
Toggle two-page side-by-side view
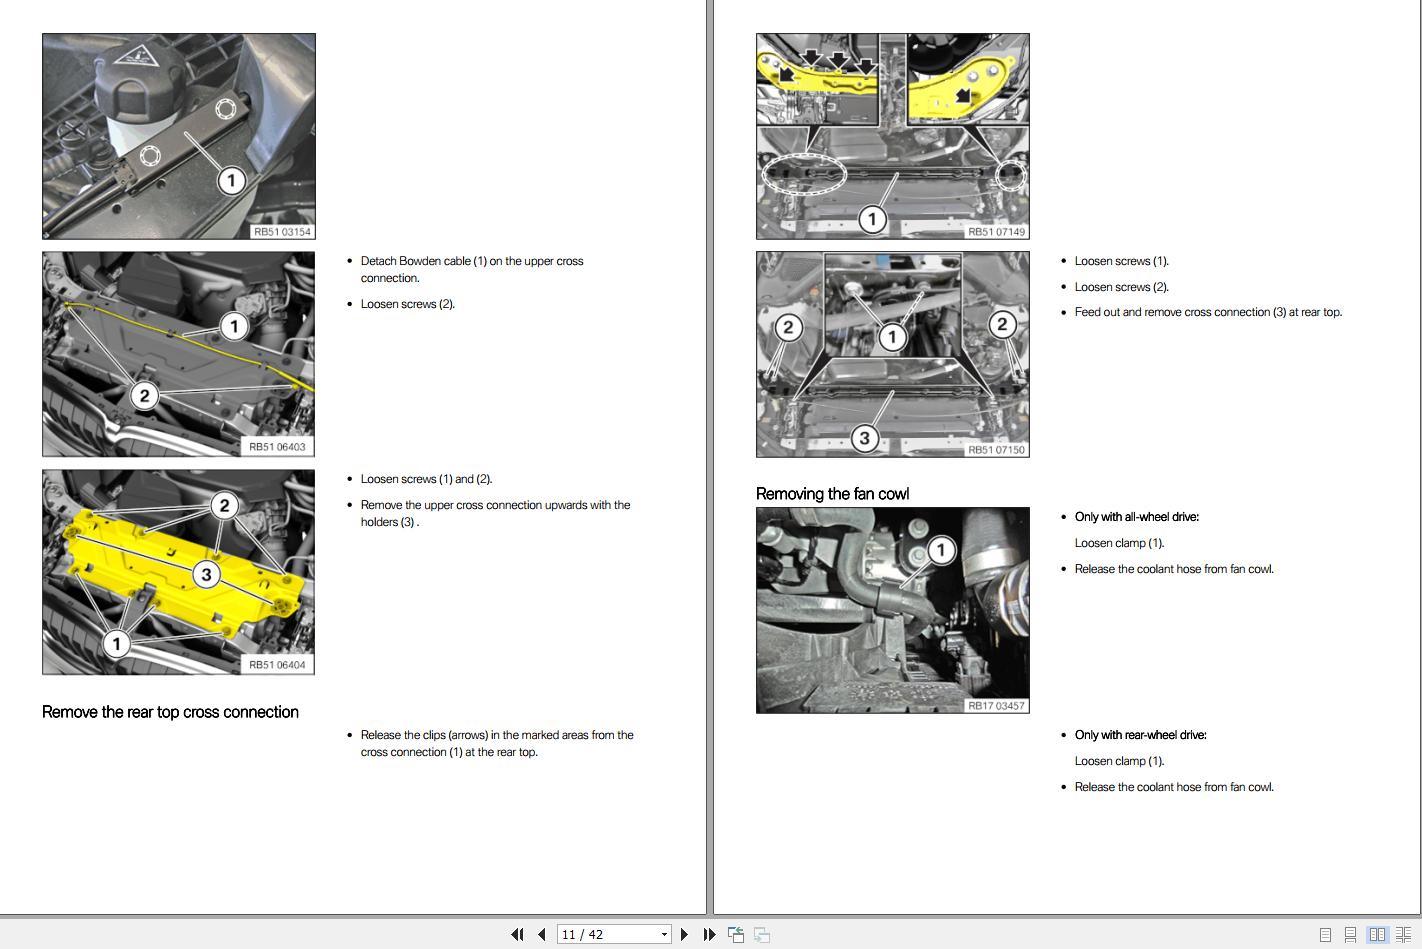coord(1377,935)
